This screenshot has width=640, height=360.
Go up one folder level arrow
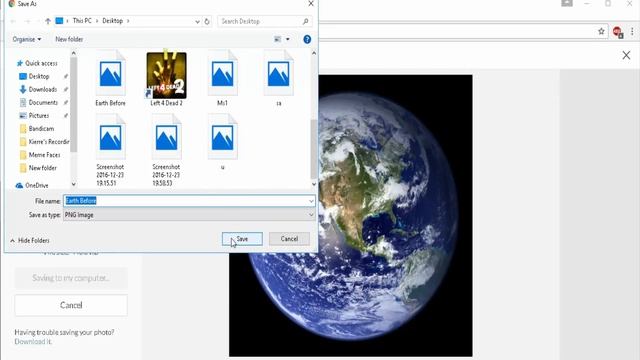point(48,21)
